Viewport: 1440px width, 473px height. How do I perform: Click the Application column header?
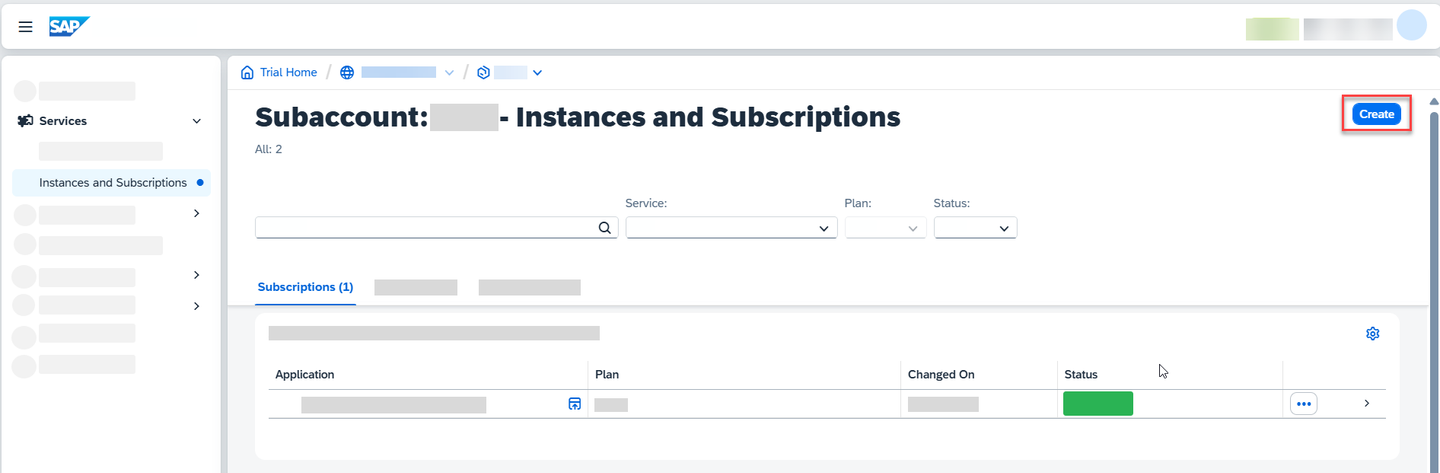click(305, 374)
